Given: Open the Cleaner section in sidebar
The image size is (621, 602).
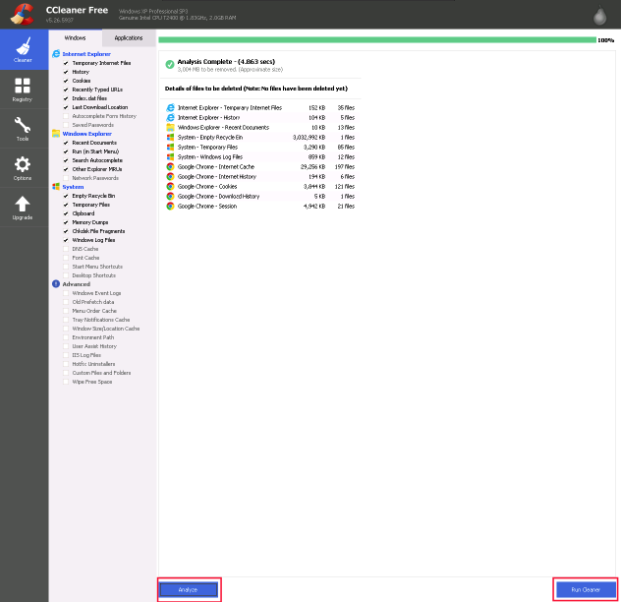Looking at the screenshot, I should [23, 50].
